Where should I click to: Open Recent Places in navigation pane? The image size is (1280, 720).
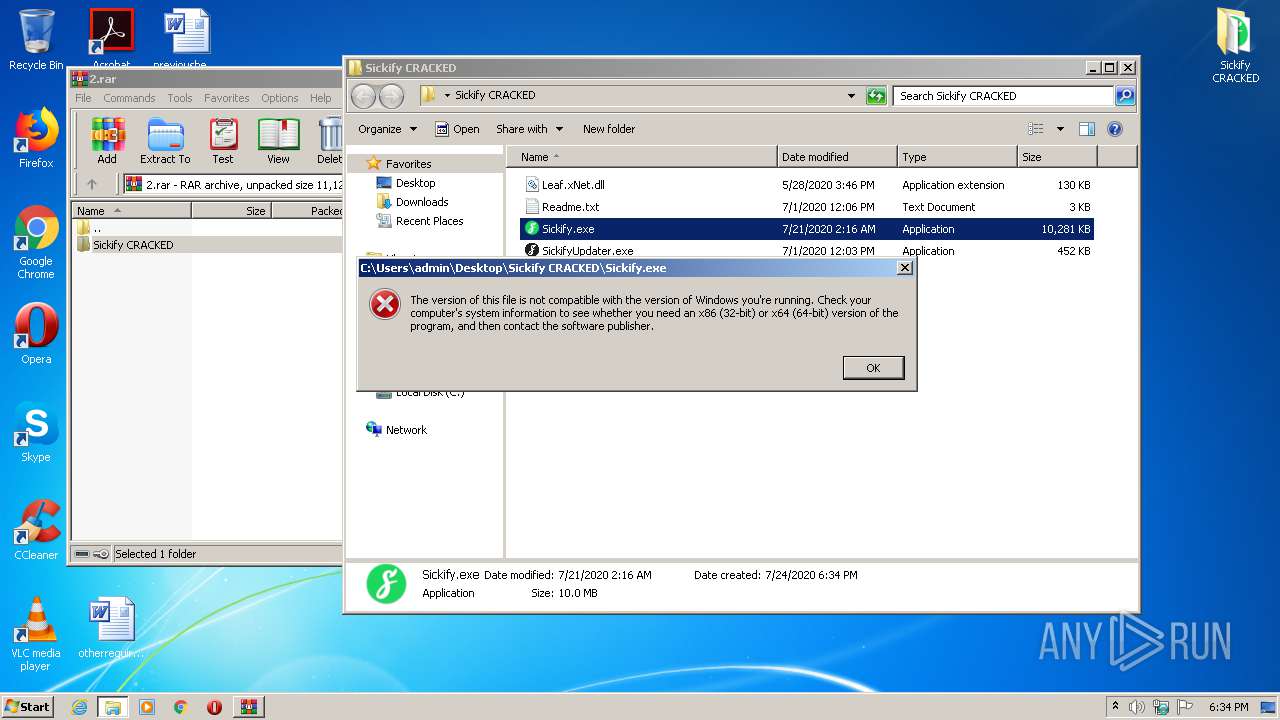click(x=420, y=221)
